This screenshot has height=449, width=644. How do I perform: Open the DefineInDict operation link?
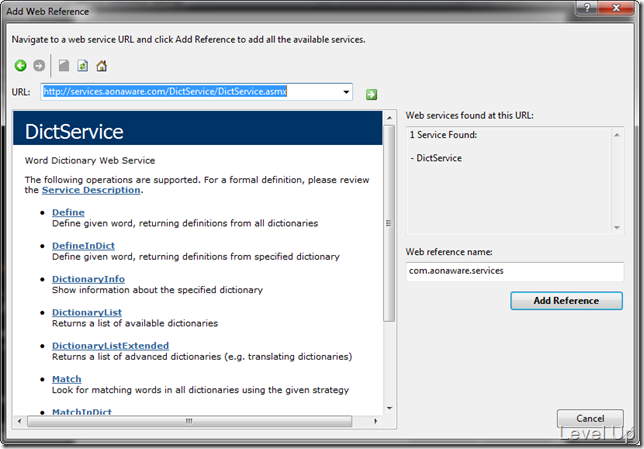click(83, 246)
